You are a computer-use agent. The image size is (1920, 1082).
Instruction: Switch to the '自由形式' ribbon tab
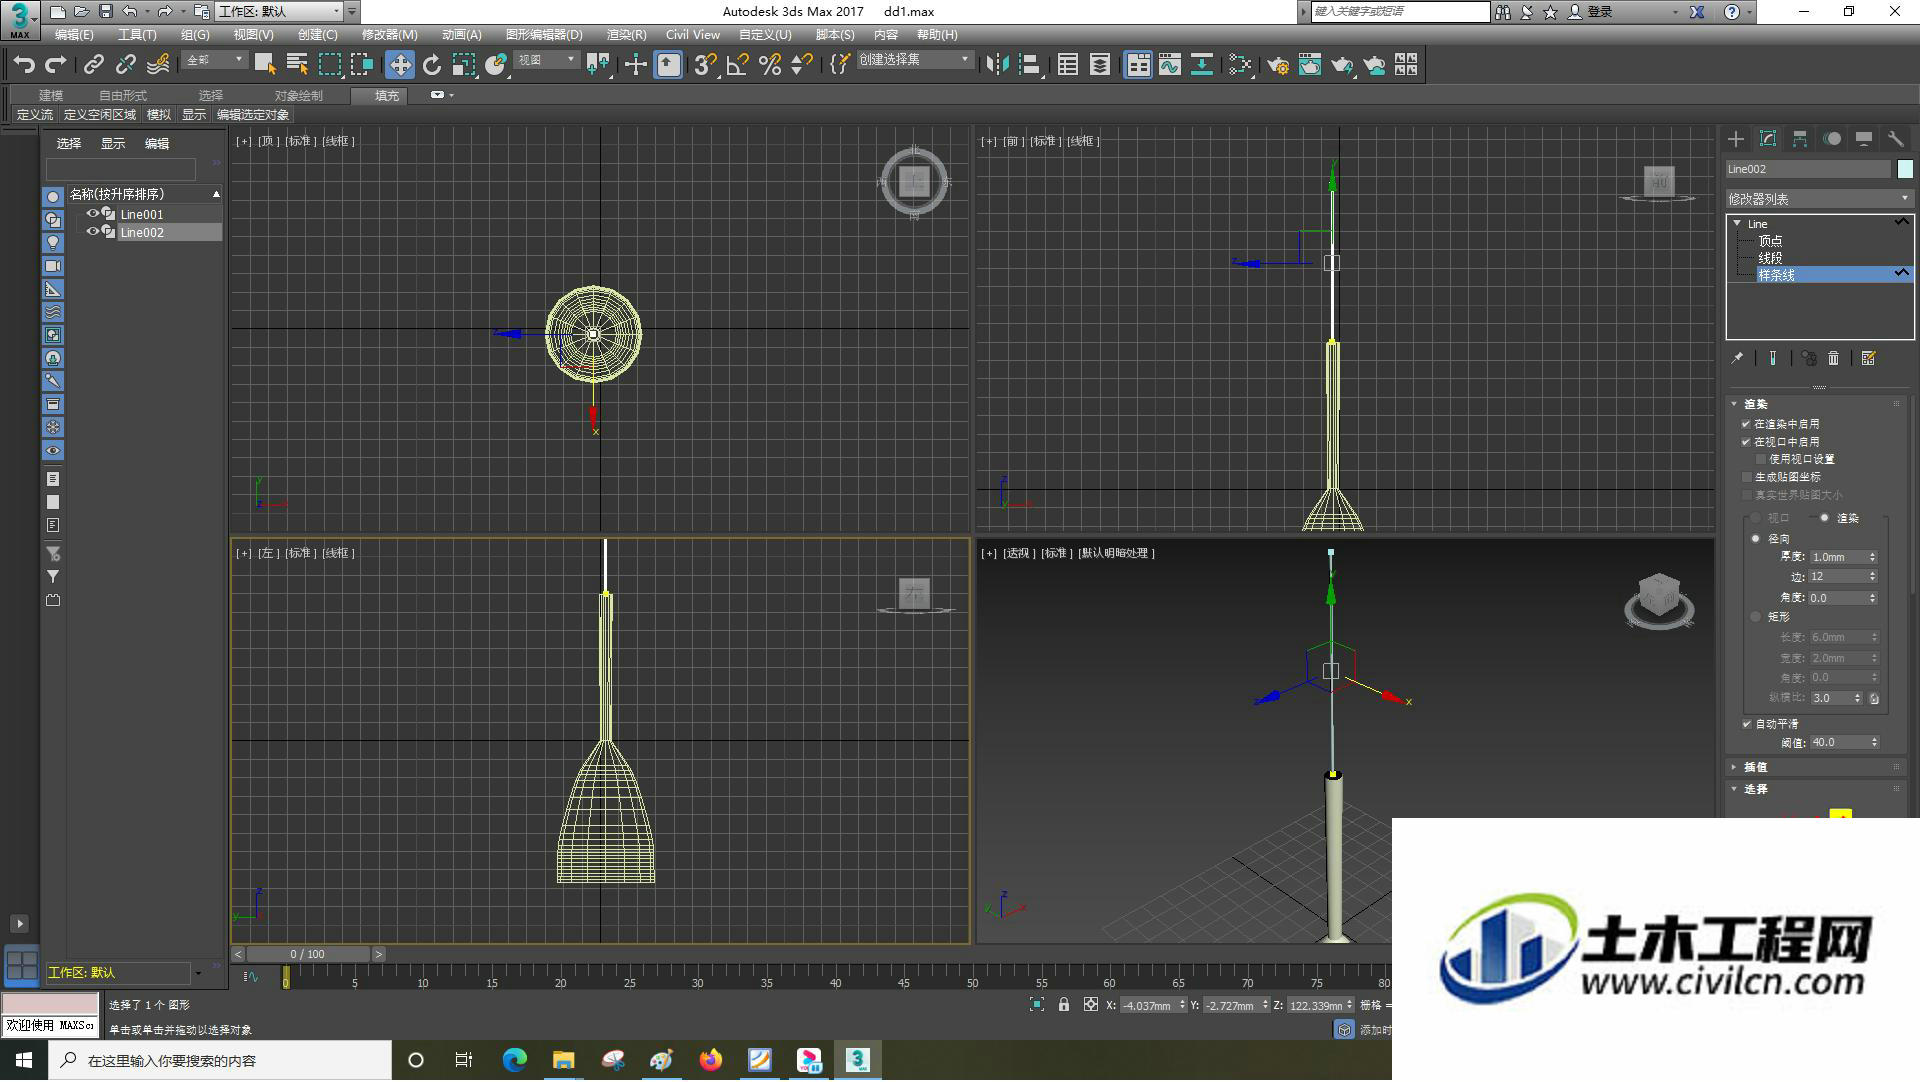[122, 96]
